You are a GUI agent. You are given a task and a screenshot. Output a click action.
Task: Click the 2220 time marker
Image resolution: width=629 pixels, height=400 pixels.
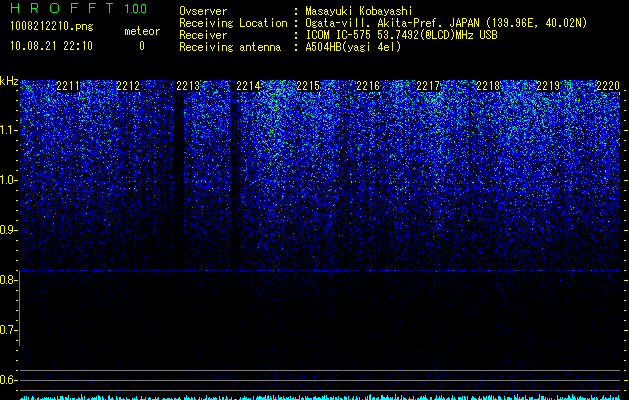coord(609,86)
